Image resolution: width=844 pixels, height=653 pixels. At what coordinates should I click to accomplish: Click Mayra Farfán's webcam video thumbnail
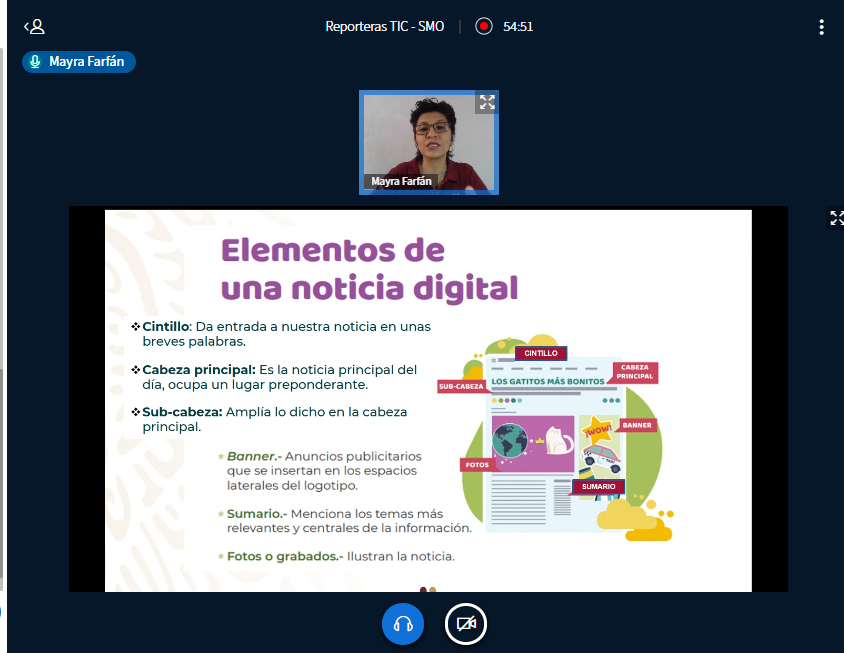point(428,142)
